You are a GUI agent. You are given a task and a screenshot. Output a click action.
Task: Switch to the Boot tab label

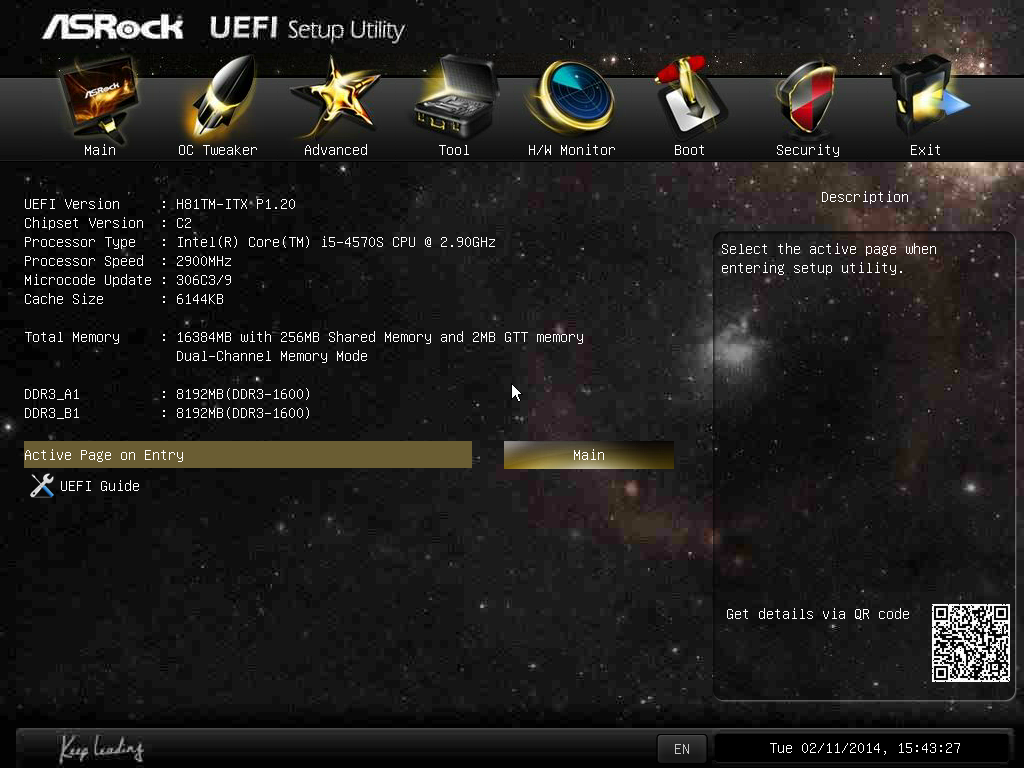coord(689,150)
